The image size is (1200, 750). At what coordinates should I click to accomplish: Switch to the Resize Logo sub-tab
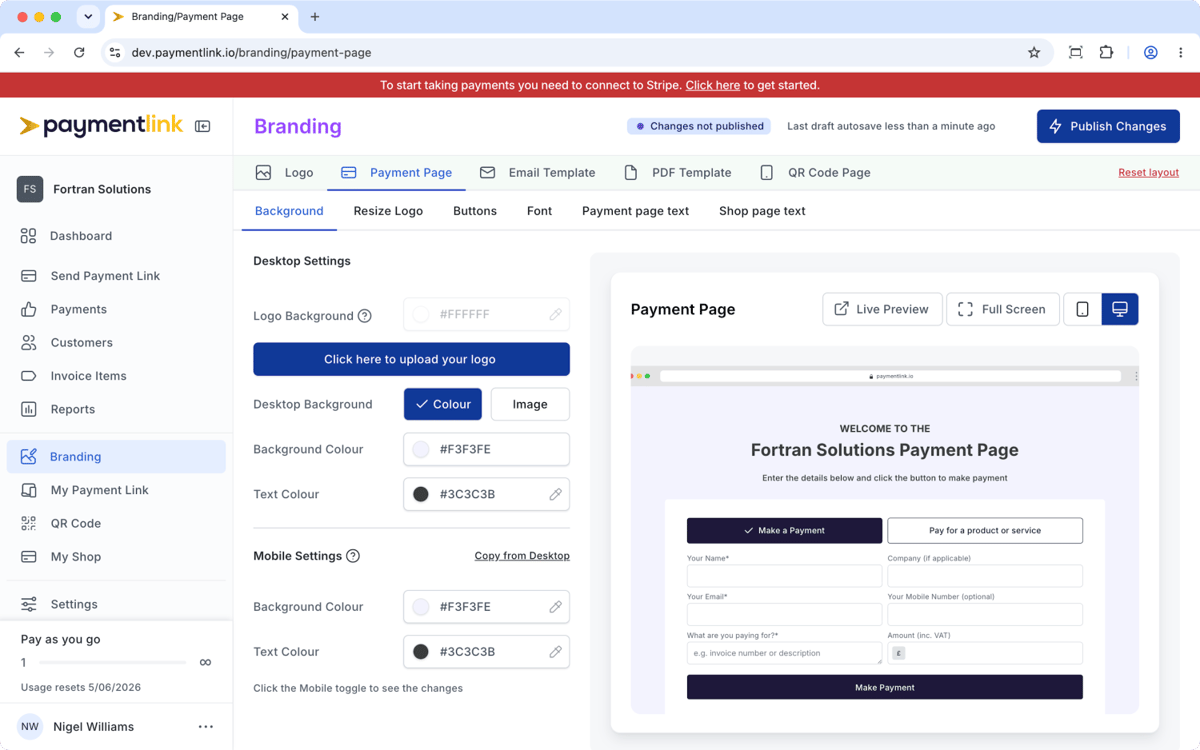click(x=388, y=211)
